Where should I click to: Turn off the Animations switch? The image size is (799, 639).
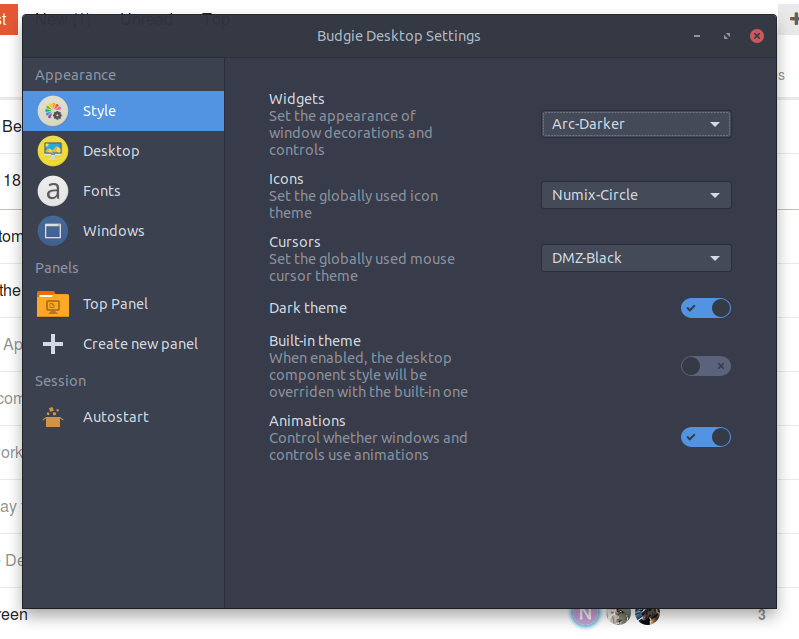tap(706, 437)
